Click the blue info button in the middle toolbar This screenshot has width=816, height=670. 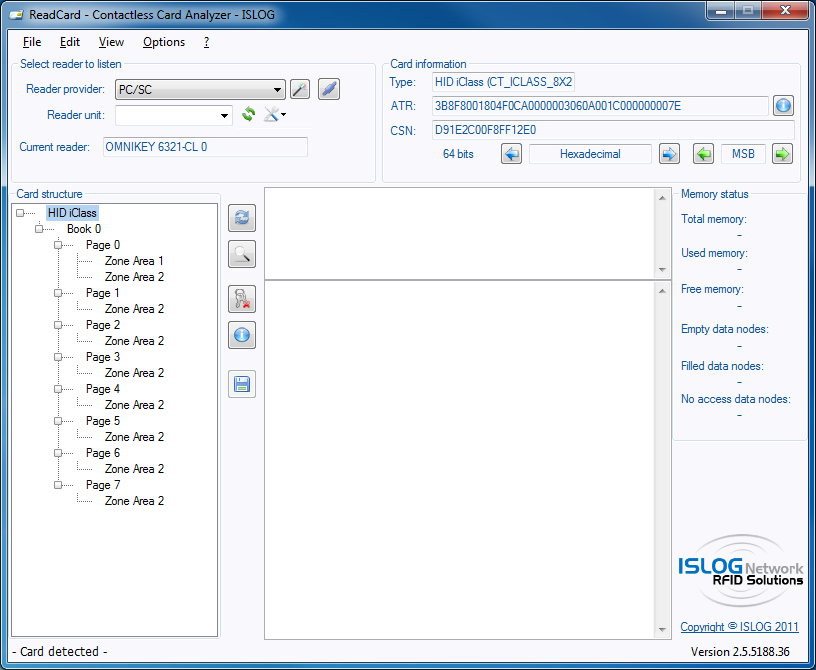click(x=242, y=335)
